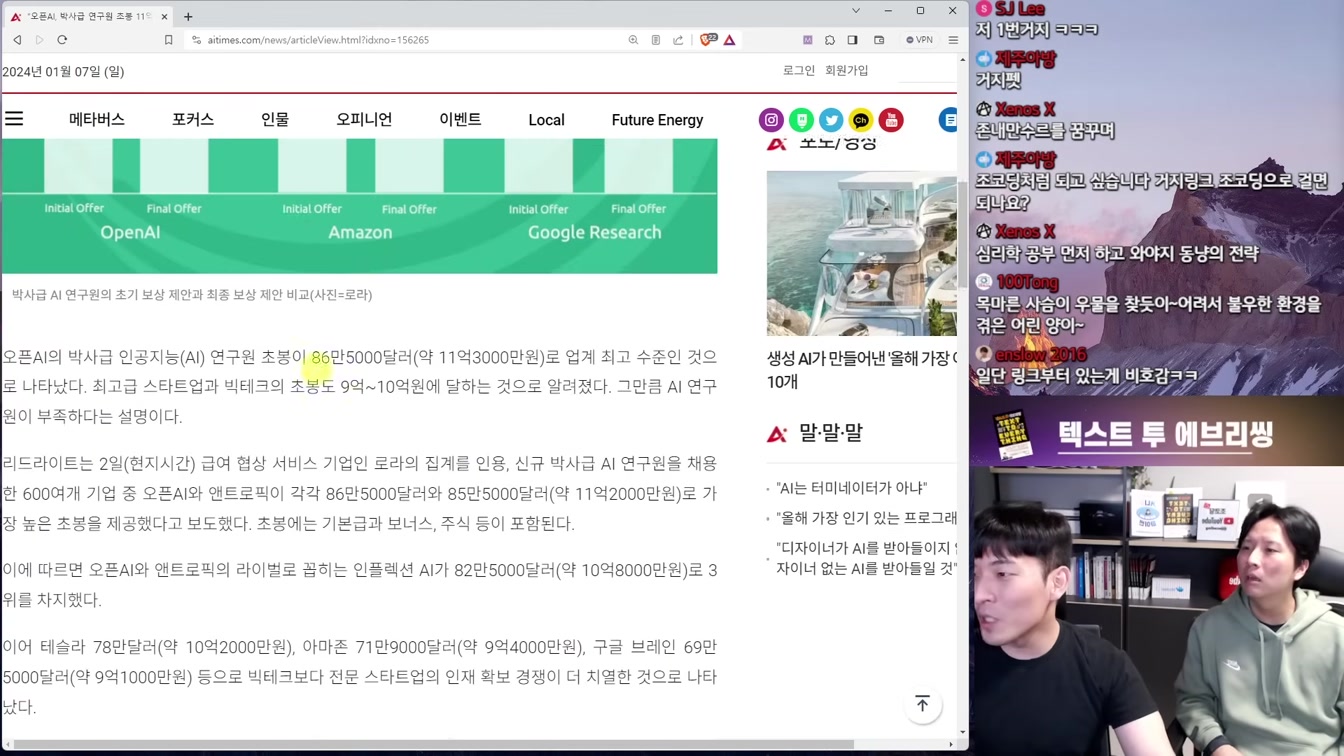Screen dimensions: 1344x756
Task: Click the VPN button in toolbar
Action: 919,40
